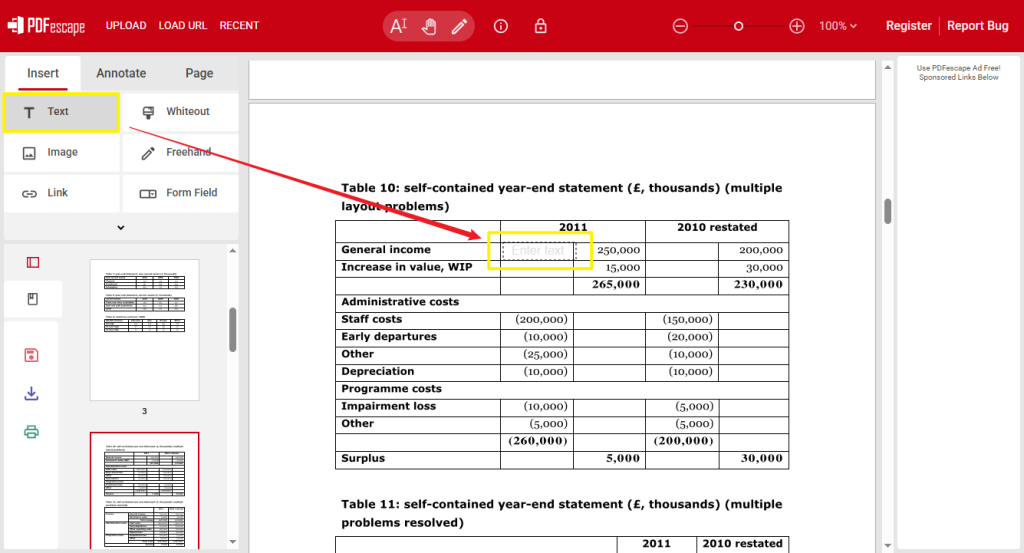
Task: Click the Register link
Action: point(908,25)
